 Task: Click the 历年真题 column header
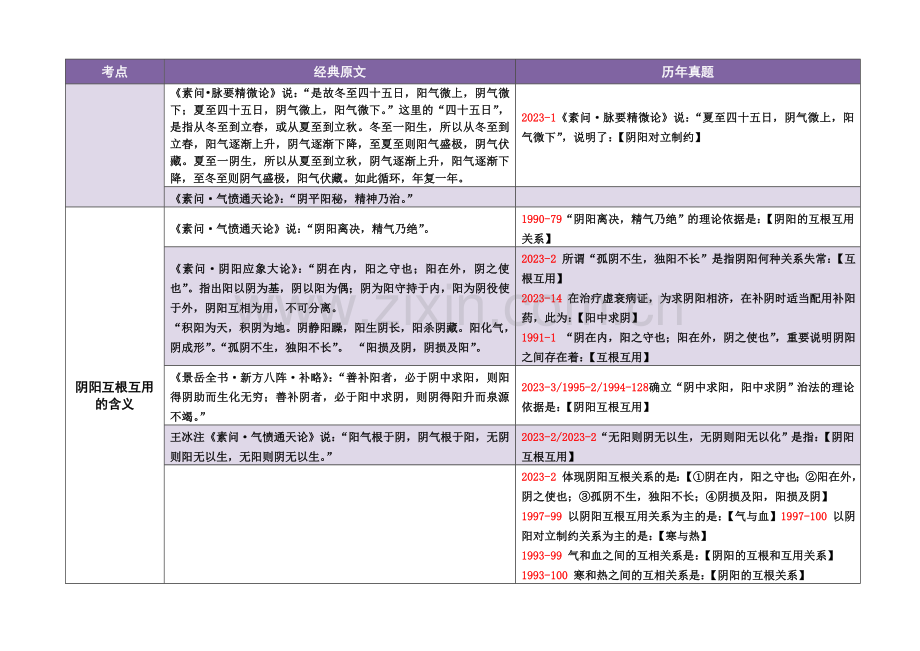(x=688, y=72)
